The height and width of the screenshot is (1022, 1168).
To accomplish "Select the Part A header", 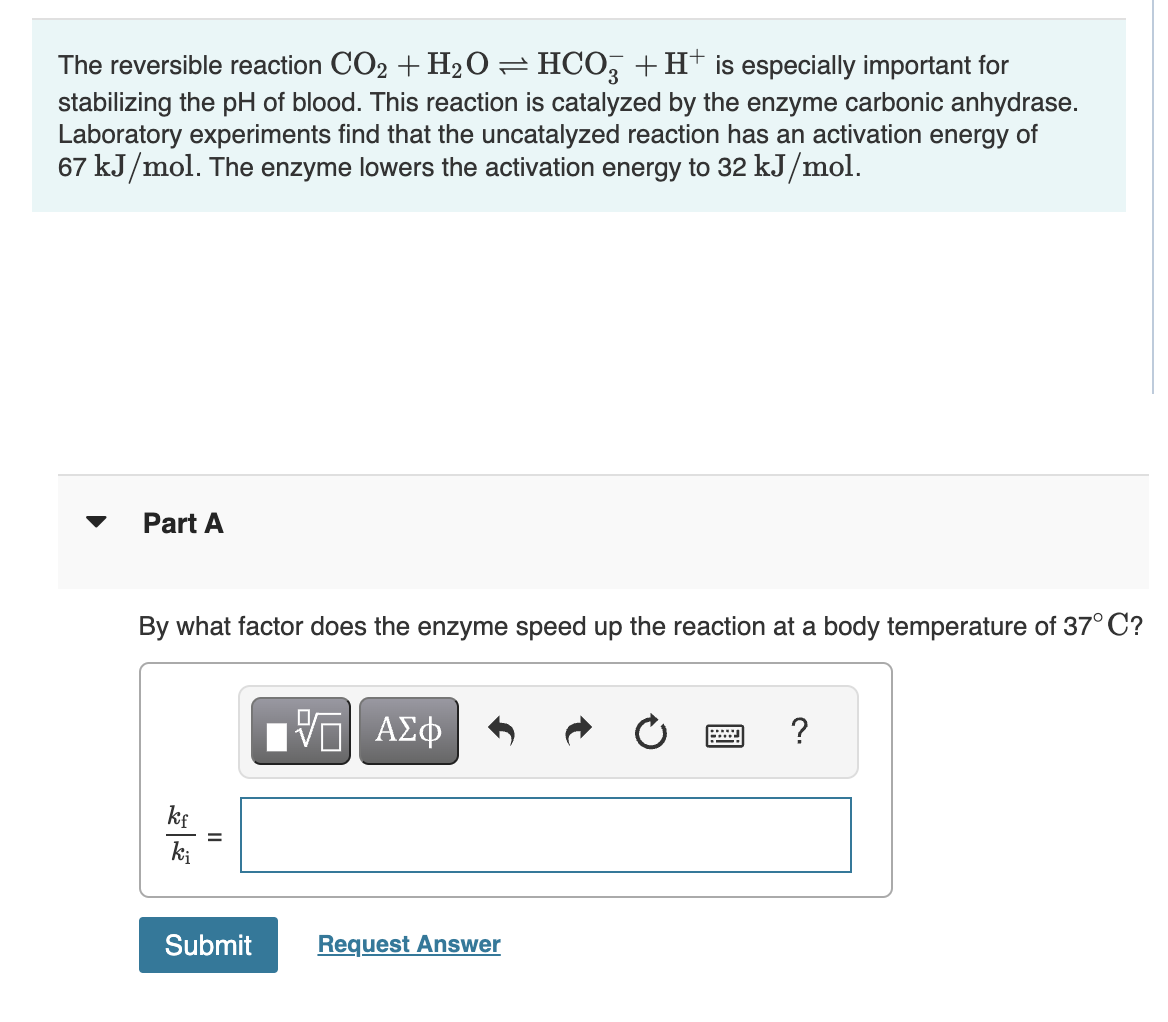I will click(183, 523).
